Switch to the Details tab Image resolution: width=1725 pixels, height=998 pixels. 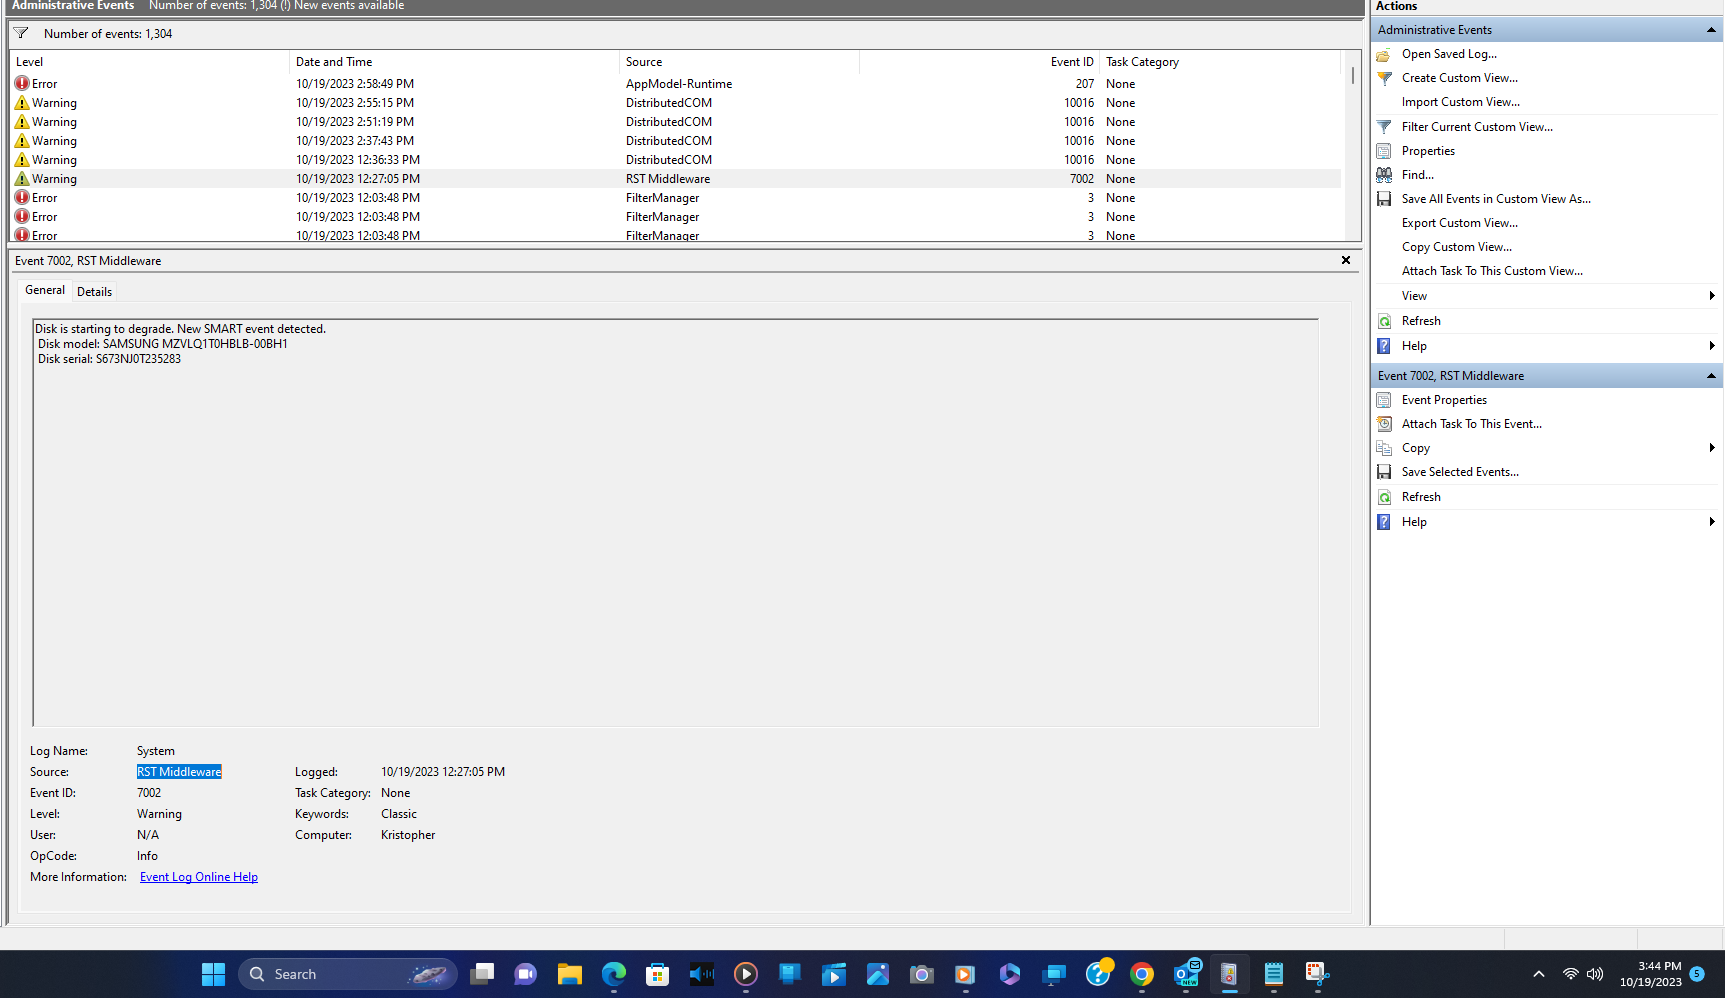[x=94, y=291]
